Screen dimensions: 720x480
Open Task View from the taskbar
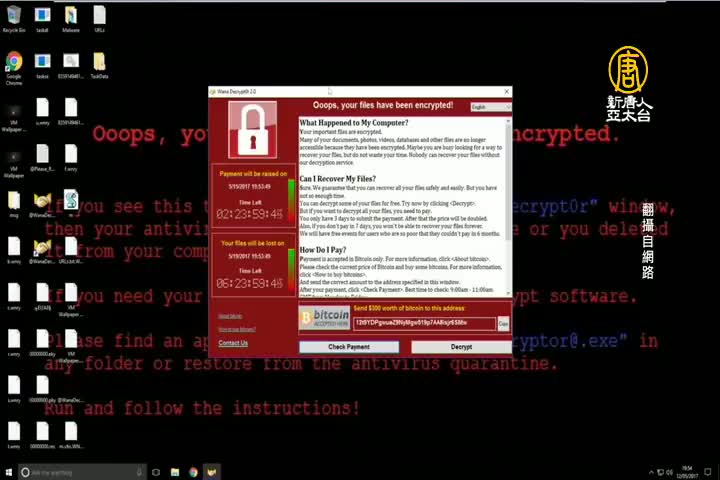pos(155,472)
